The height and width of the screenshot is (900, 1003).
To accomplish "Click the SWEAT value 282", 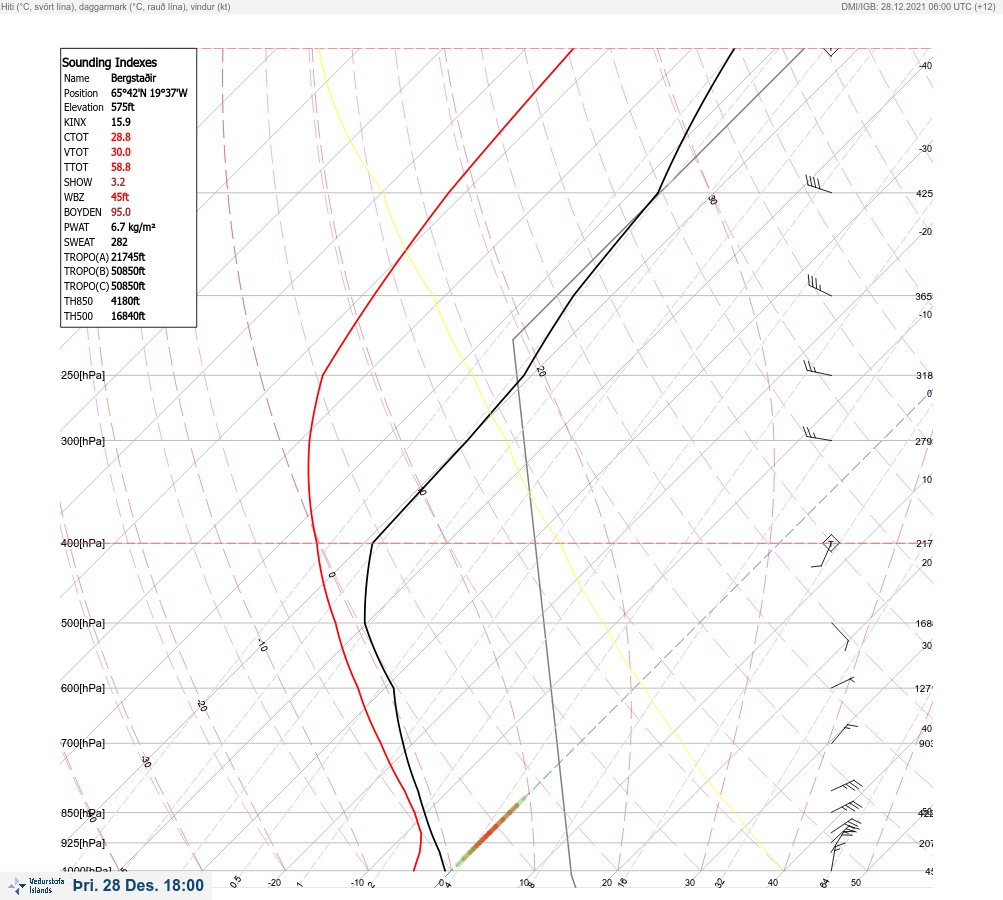I will pos(120,242).
